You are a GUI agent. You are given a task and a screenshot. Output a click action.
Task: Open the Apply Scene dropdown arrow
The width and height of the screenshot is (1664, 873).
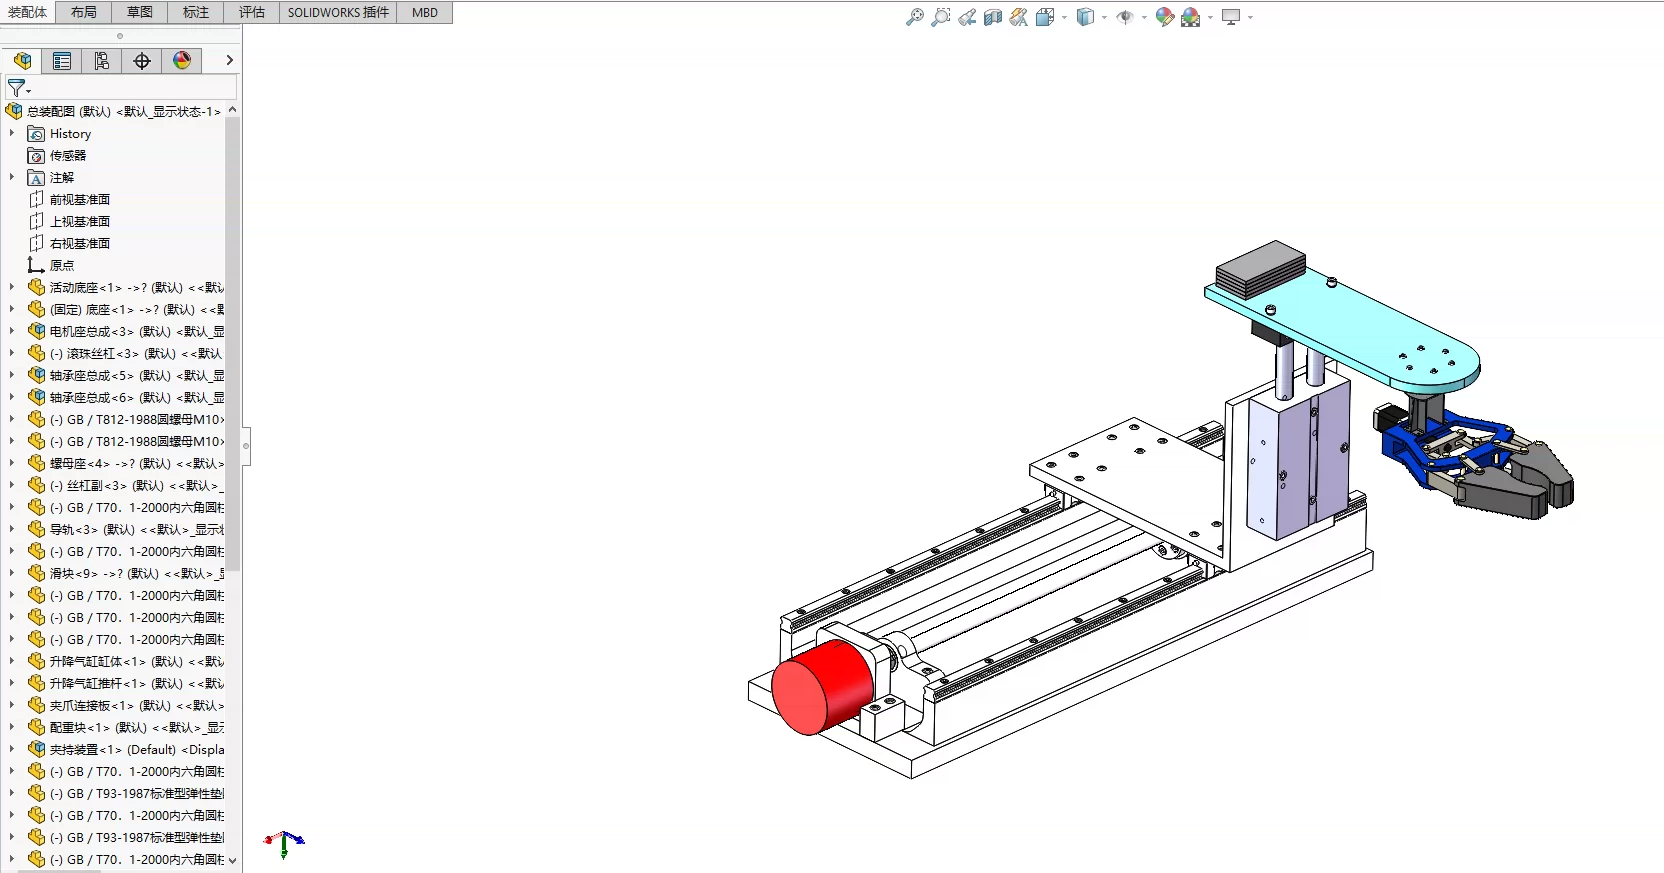click(1210, 17)
